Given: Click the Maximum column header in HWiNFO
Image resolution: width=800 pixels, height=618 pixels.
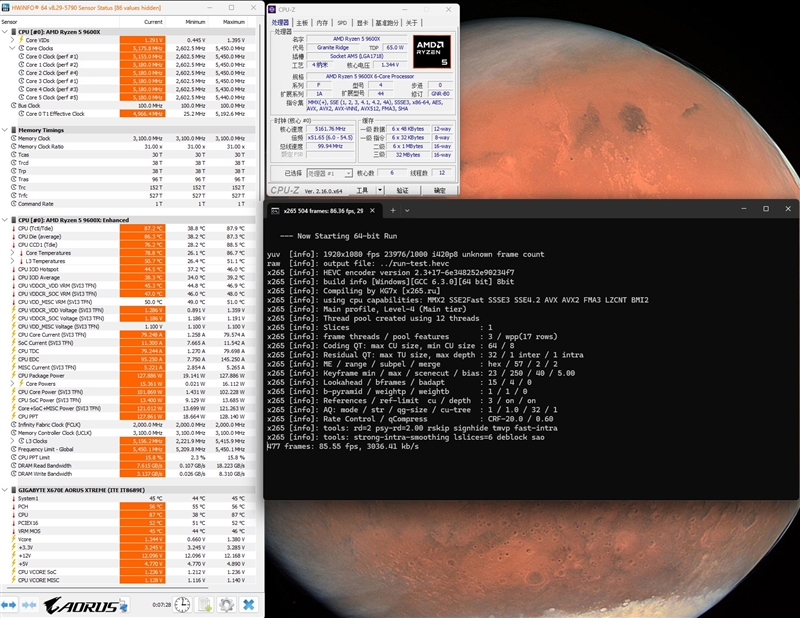Looking at the screenshot, I should (233, 21).
